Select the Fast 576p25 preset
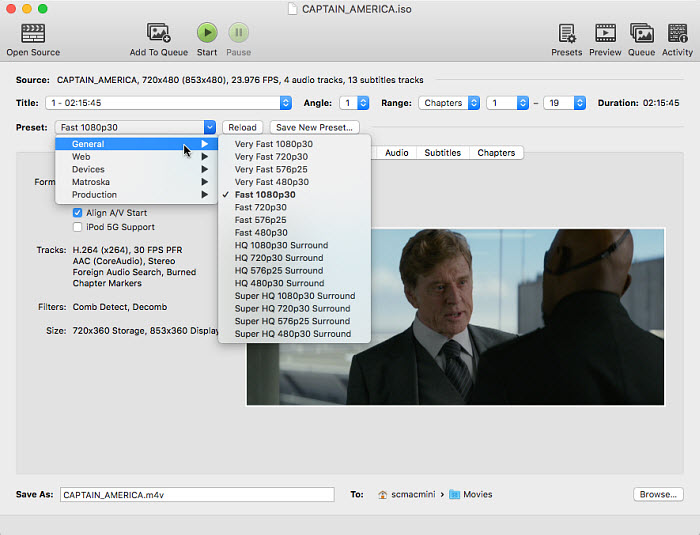The height and width of the screenshot is (535, 700). [295, 220]
